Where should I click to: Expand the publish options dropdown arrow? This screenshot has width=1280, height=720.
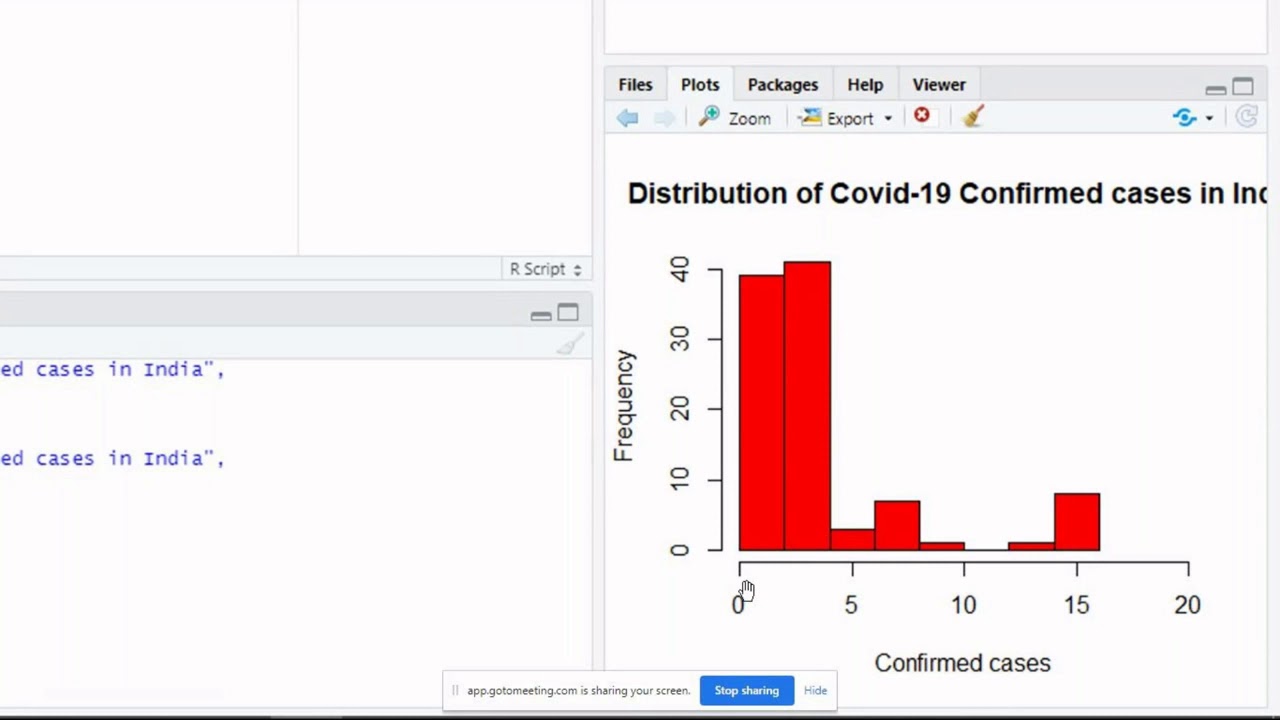1209,119
